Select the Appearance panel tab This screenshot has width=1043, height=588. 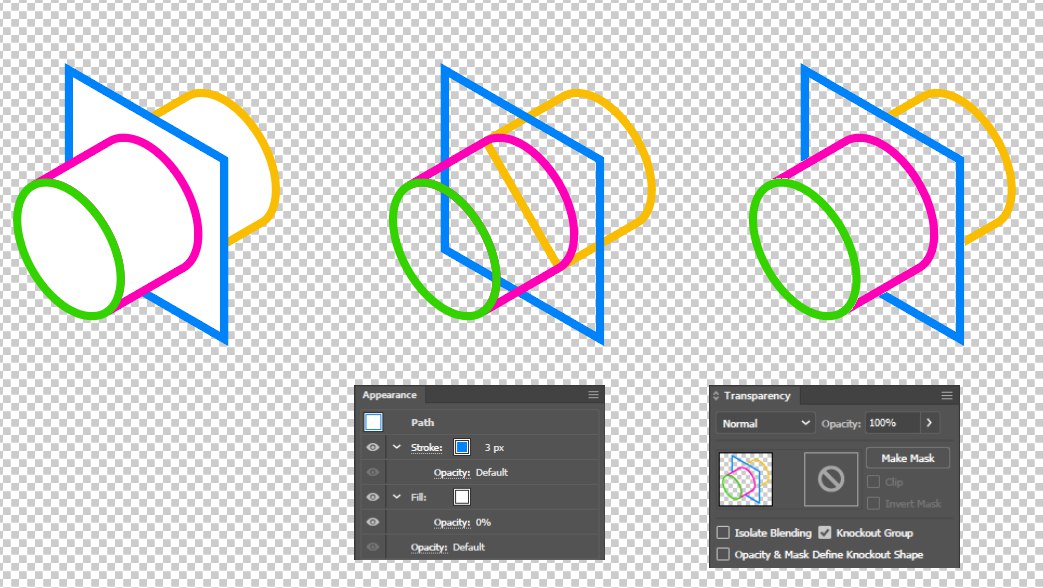(390, 395)
